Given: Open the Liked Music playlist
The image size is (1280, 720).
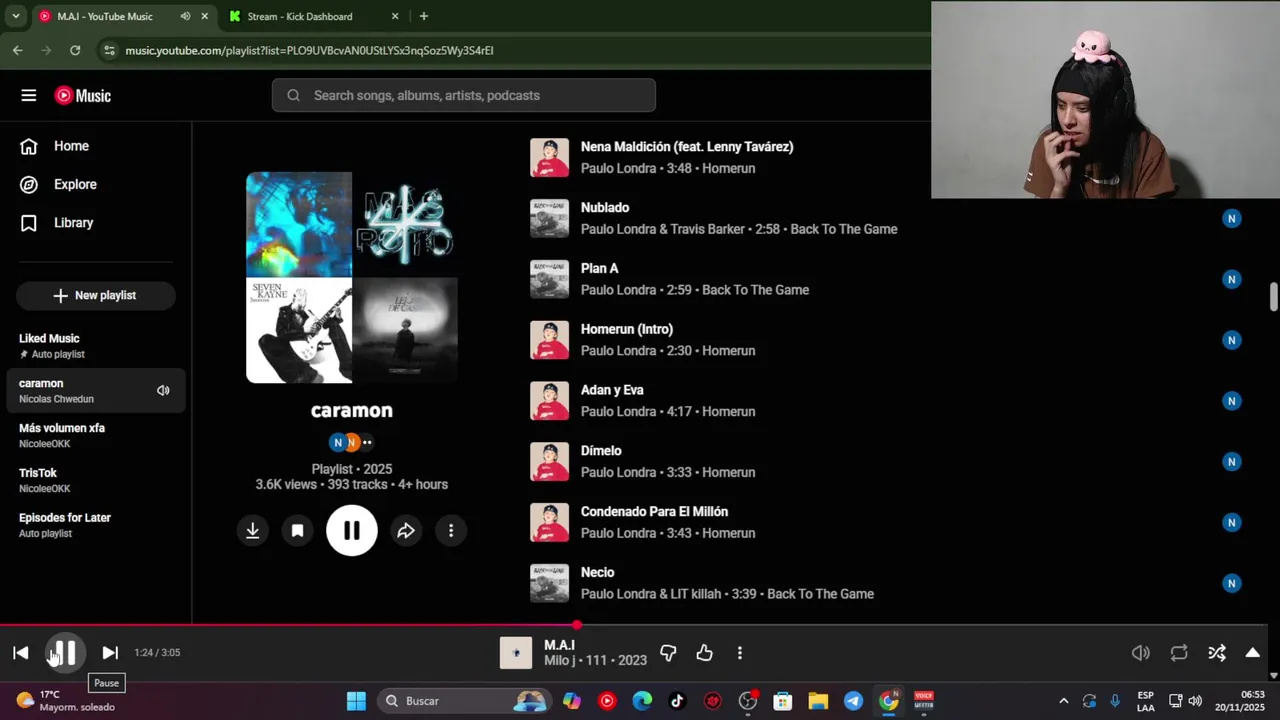Looking at the screenshot, I should tap(96, 346).
